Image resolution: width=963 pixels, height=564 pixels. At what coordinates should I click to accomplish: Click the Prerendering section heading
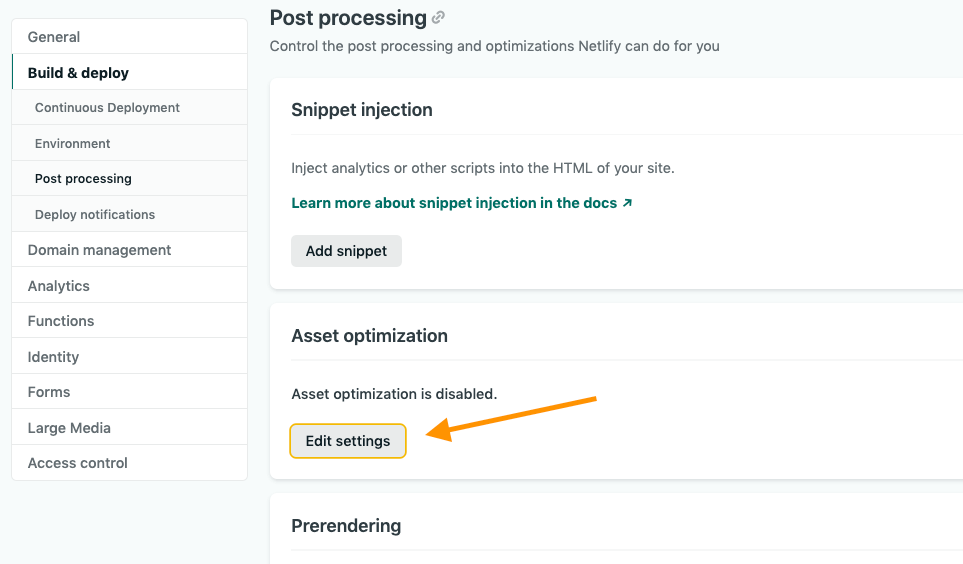346,526
